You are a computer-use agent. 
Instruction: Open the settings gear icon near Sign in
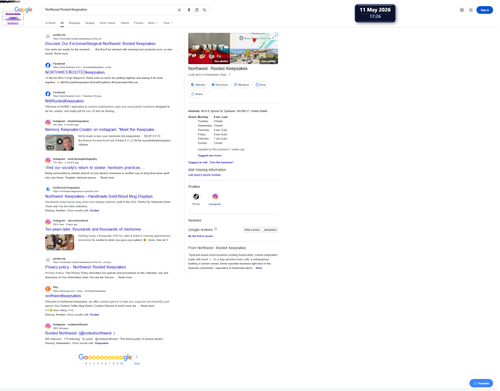click(462, 10)
